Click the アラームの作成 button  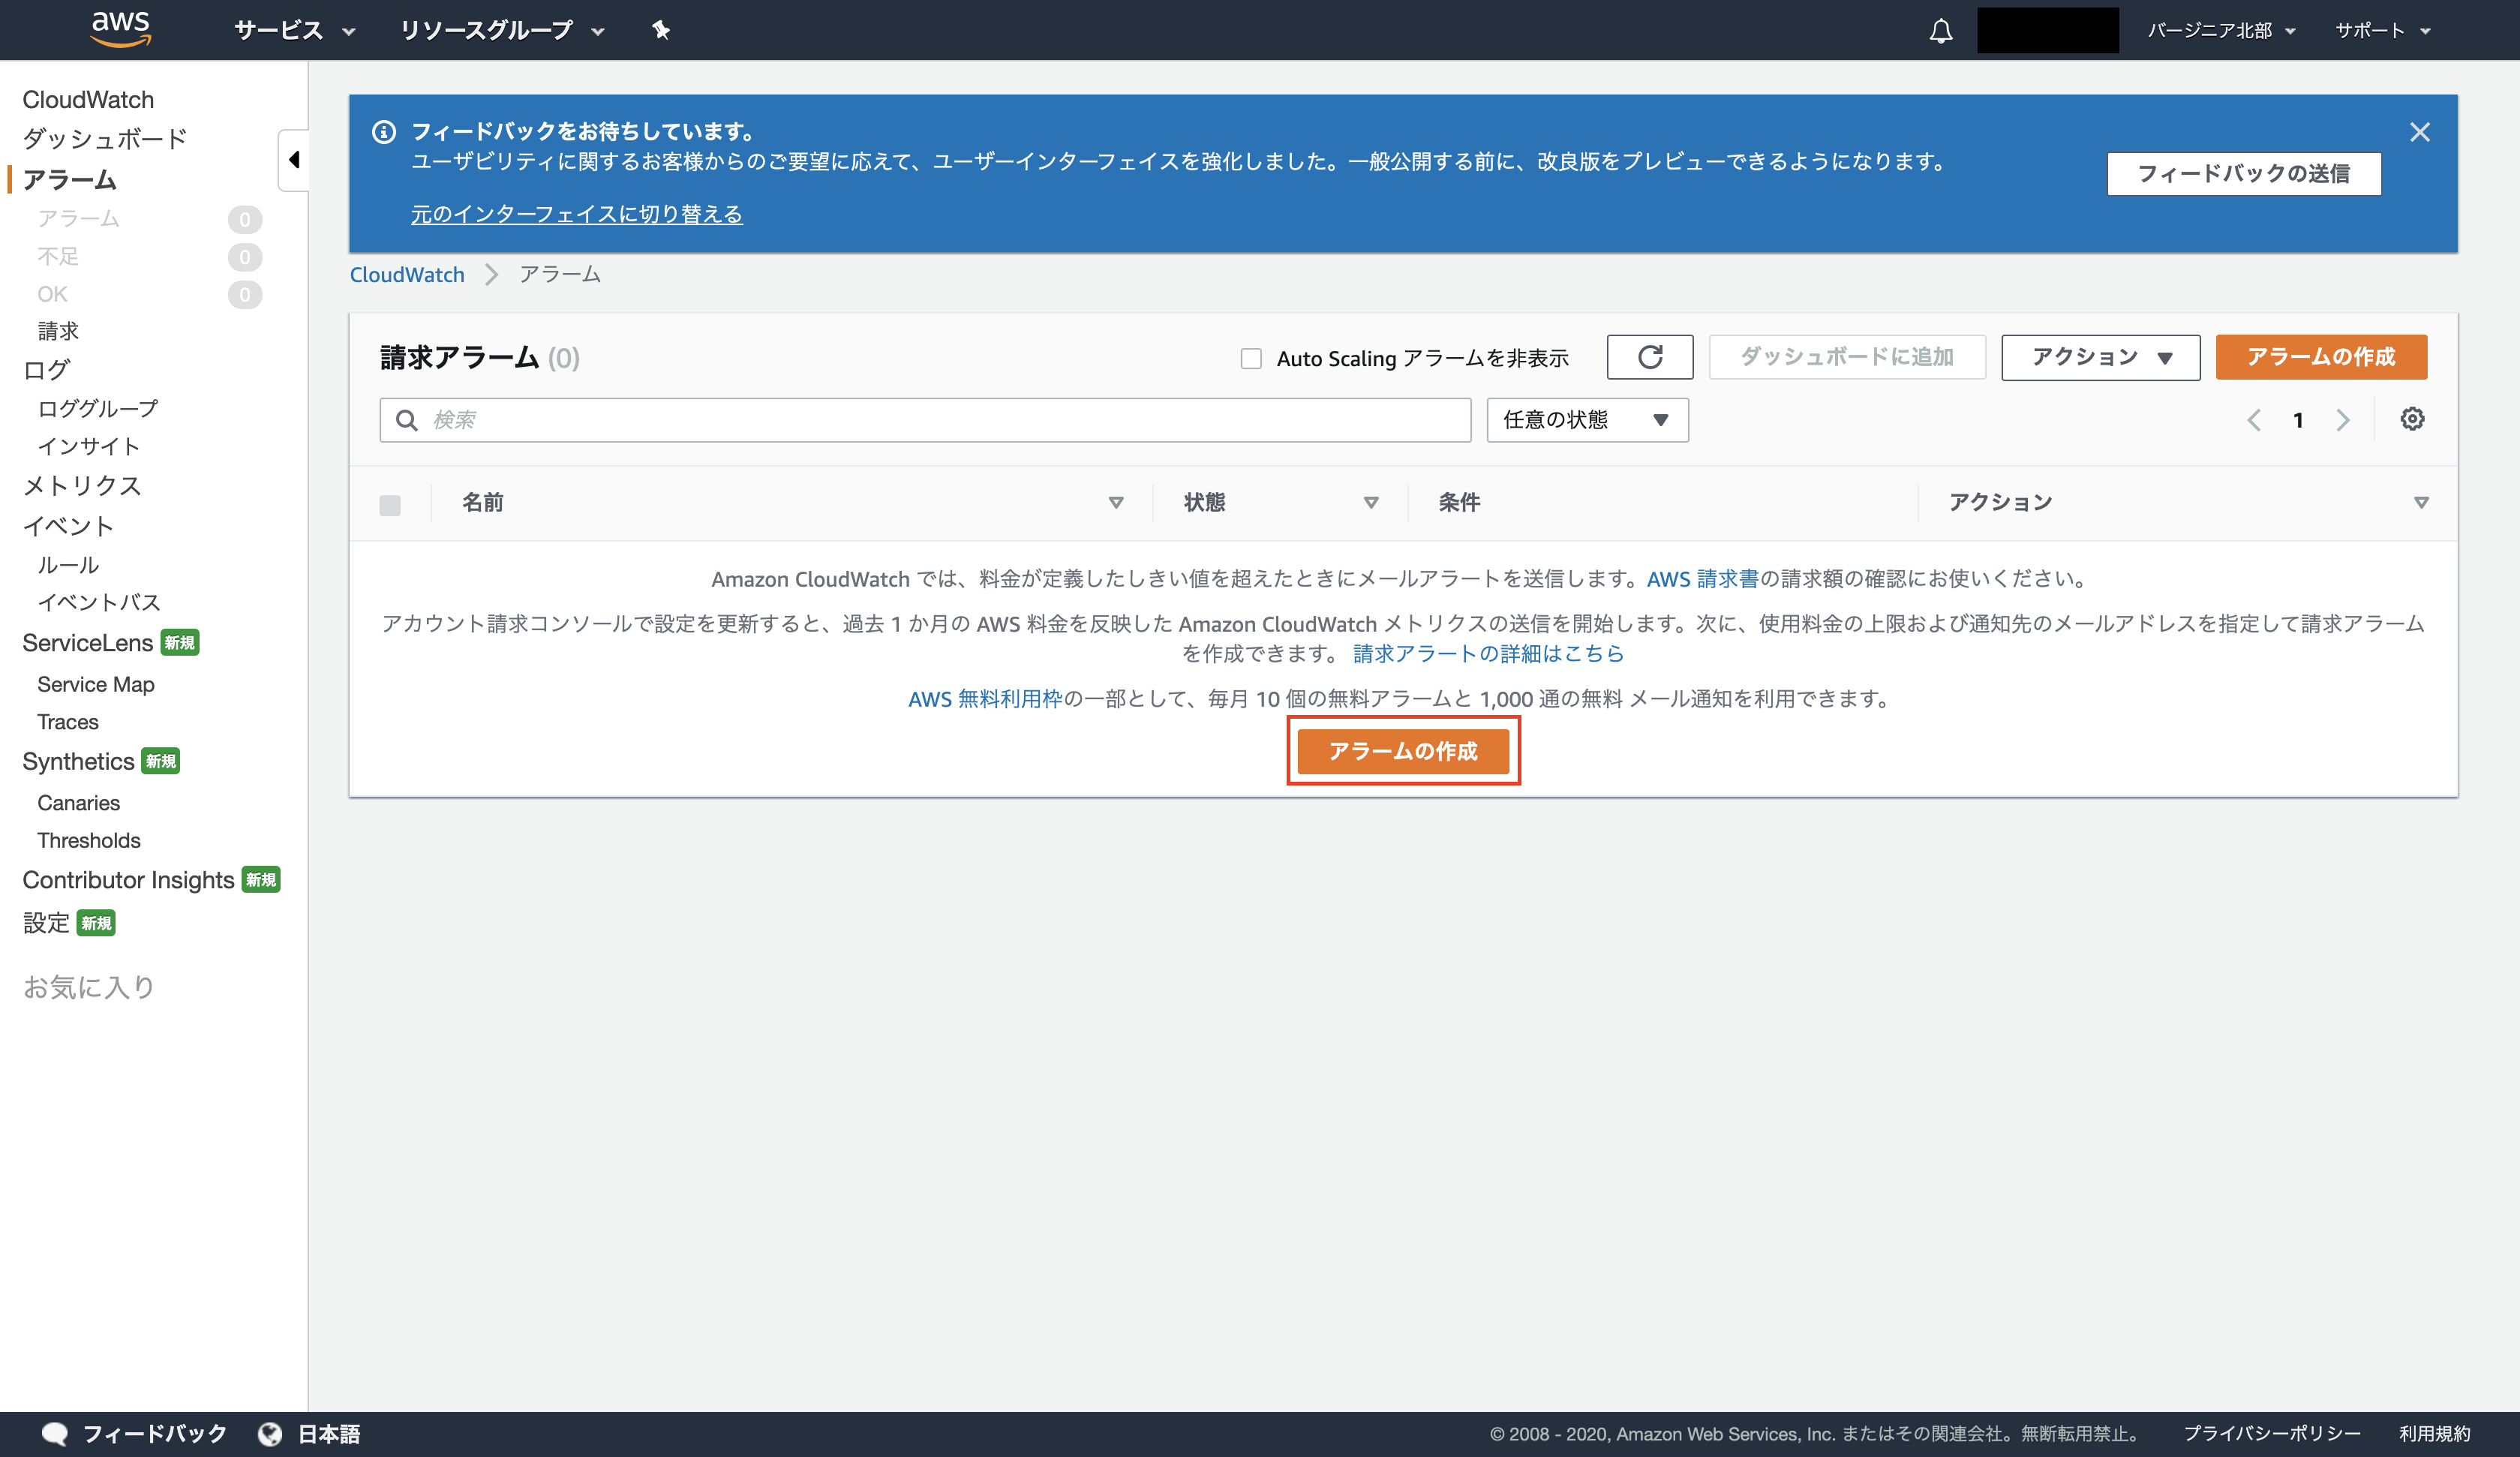pos(1403,751)
